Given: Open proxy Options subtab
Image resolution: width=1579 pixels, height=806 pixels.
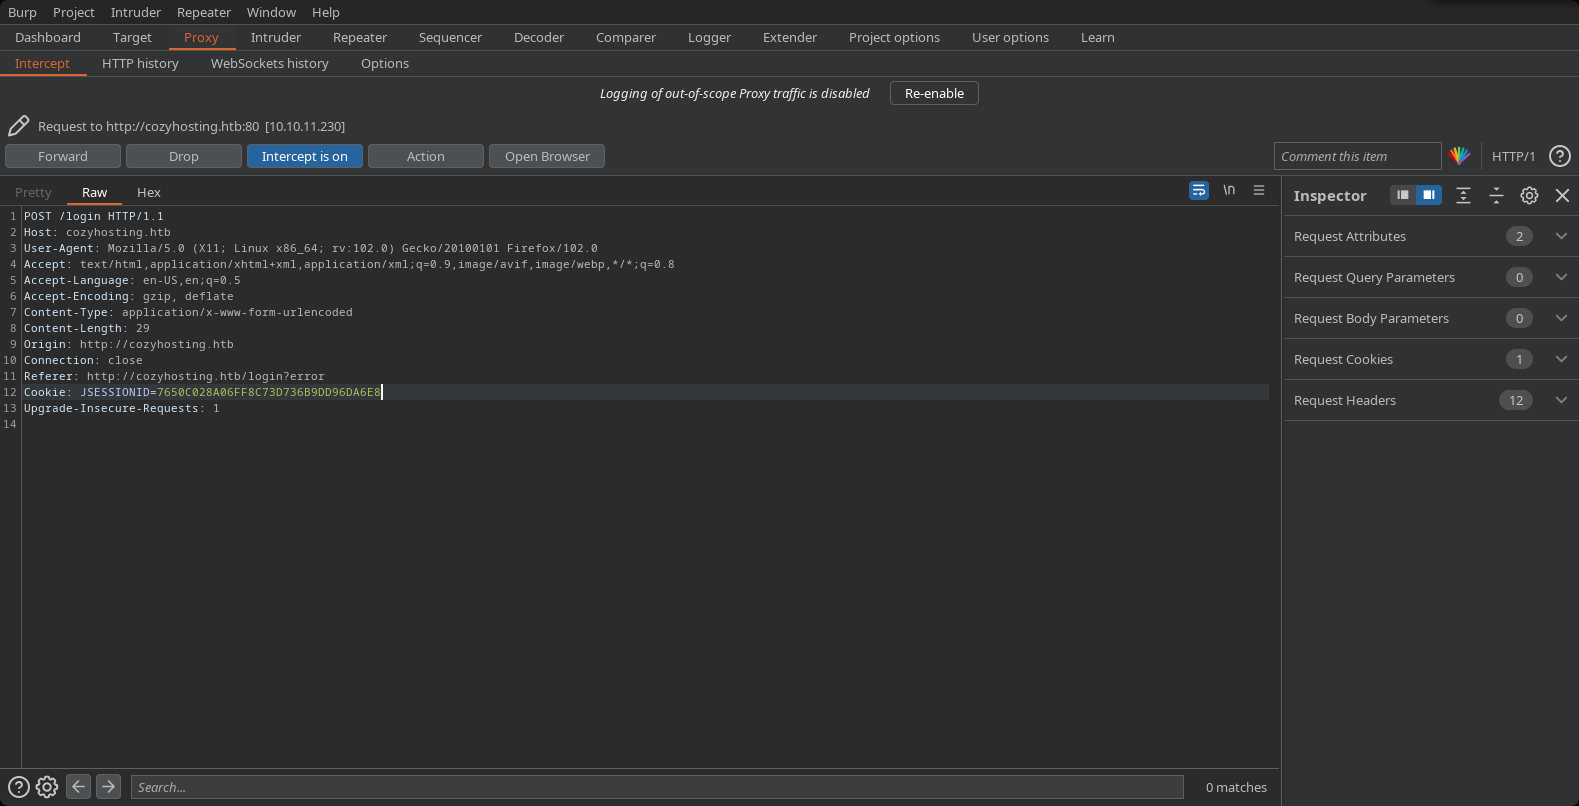Looking at the screenshot, I should point(385,63).
